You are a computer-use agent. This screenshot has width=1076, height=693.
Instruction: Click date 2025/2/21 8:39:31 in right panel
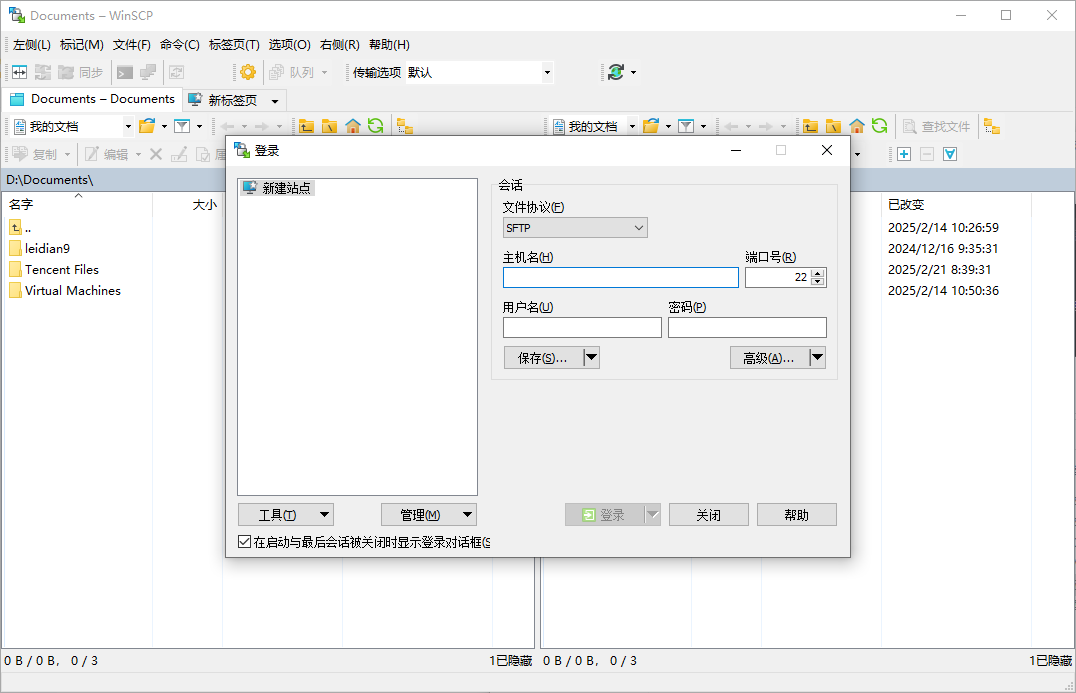[939, 270]
